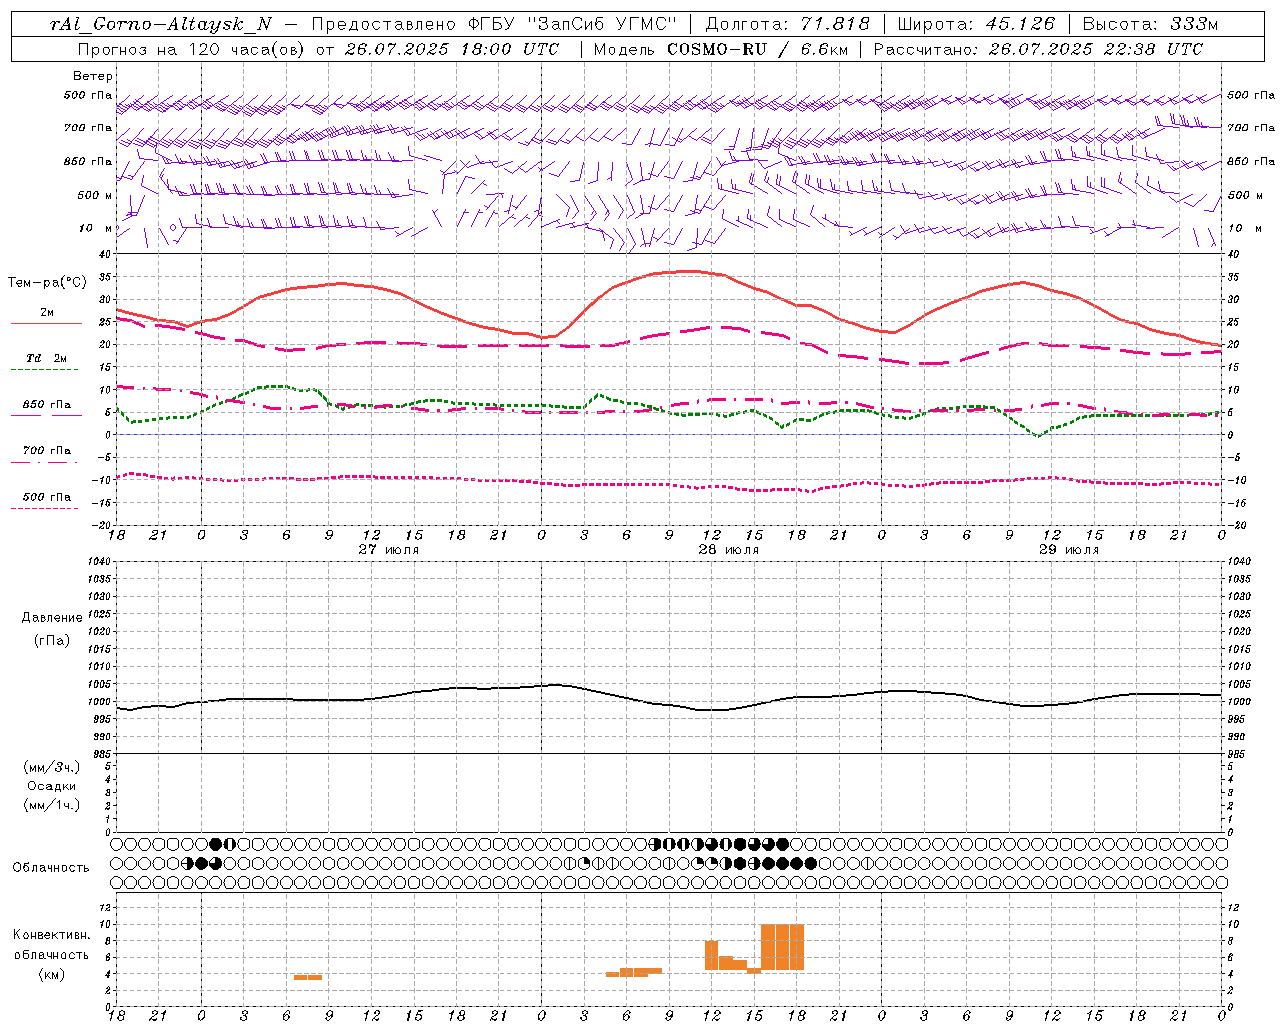Select the Прогноз на 120 часа(ов) text

[192, 49]
